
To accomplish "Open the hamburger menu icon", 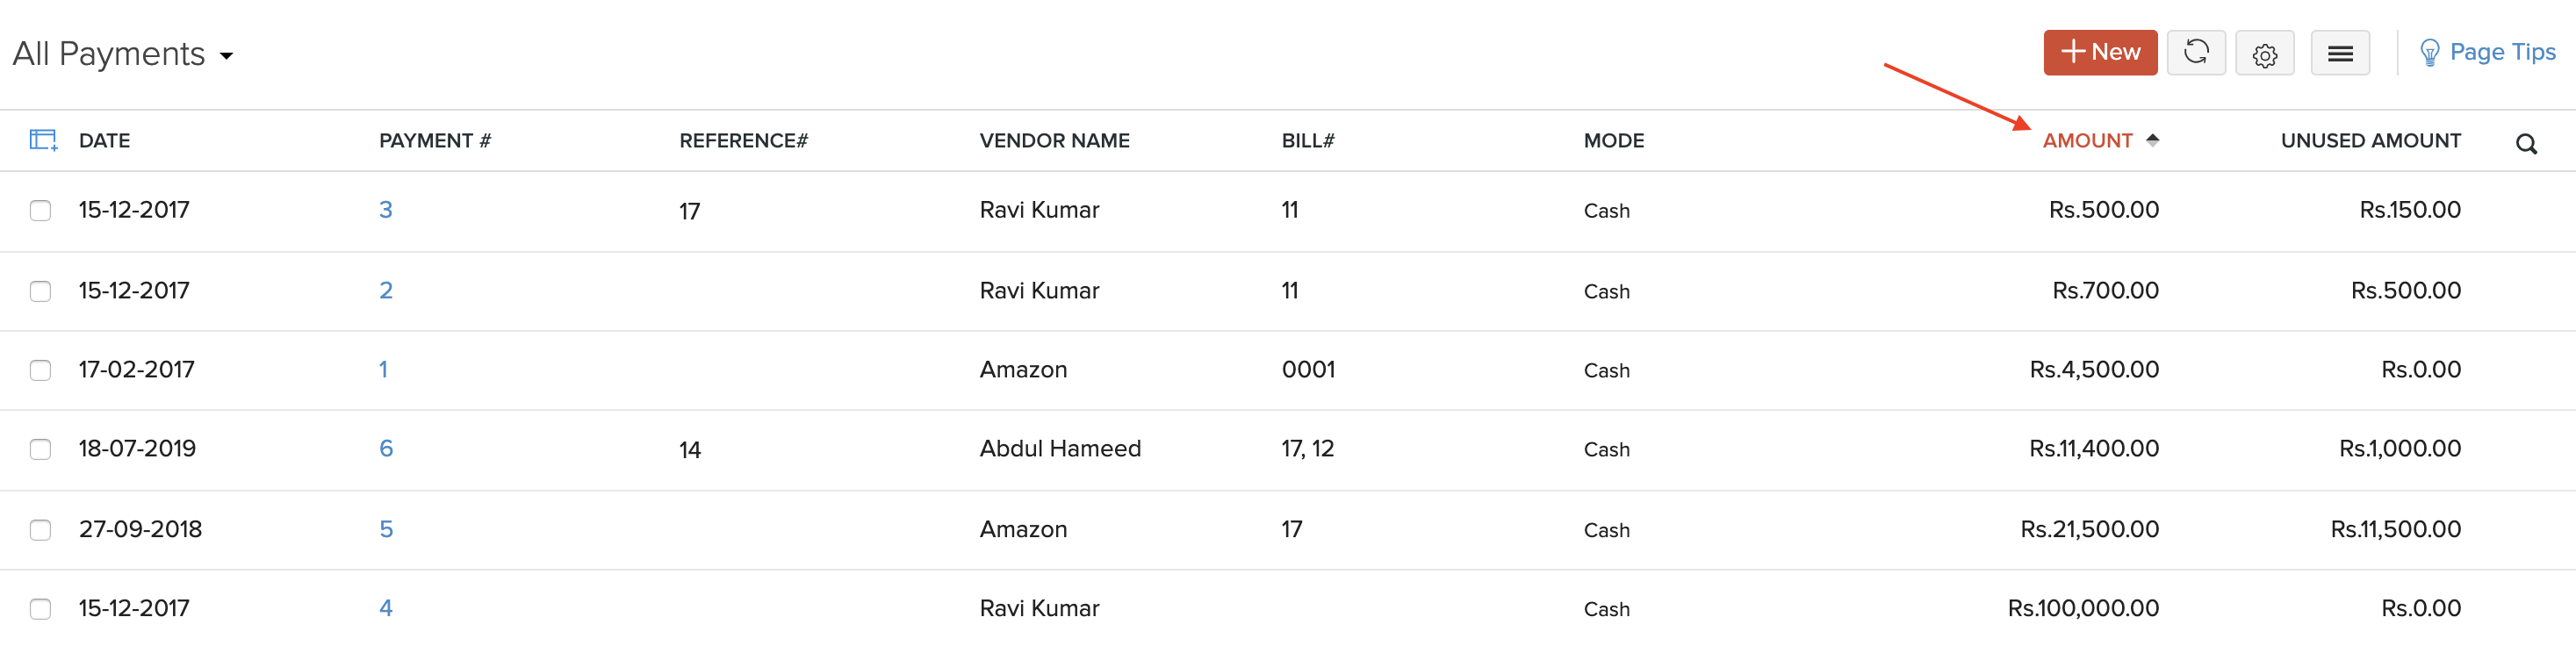I will [x=2339, y=54].
